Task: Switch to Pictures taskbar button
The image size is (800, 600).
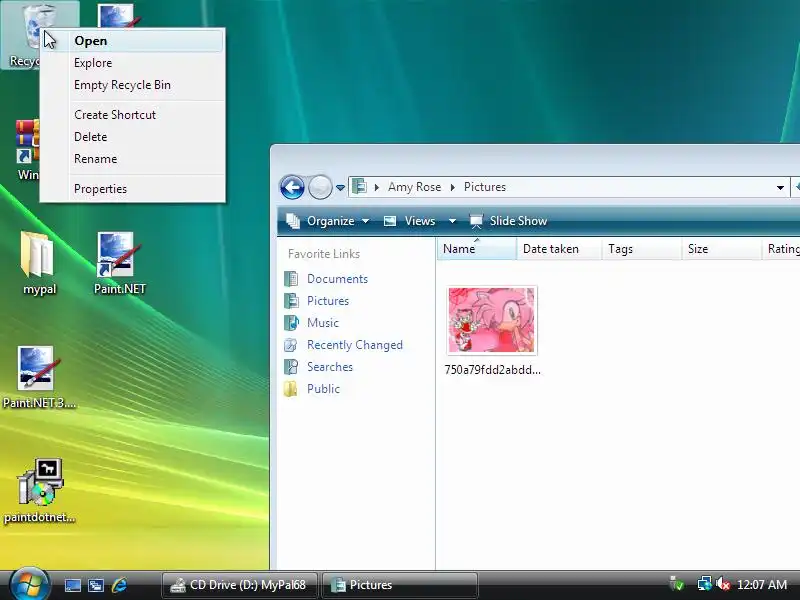Action: 400,585
